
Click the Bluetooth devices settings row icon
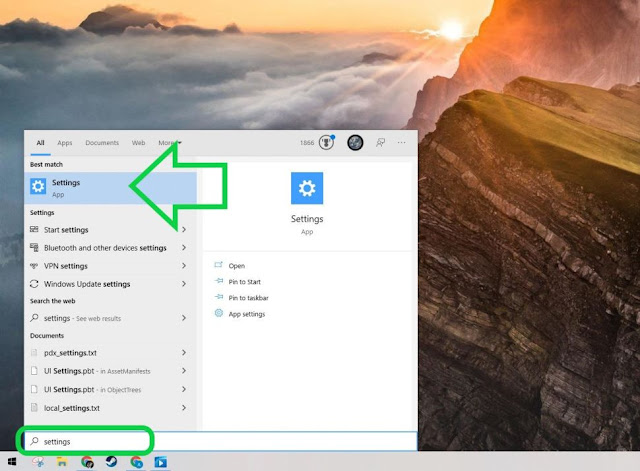pos(34,247)
